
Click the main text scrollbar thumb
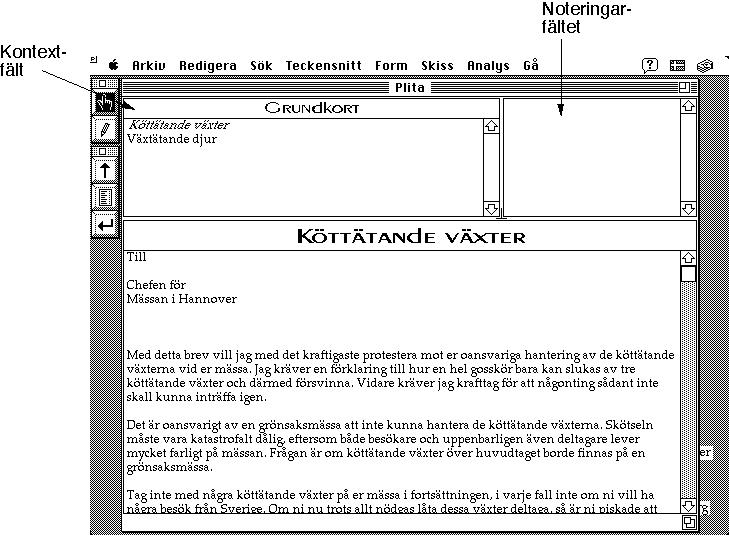[689, 273]
